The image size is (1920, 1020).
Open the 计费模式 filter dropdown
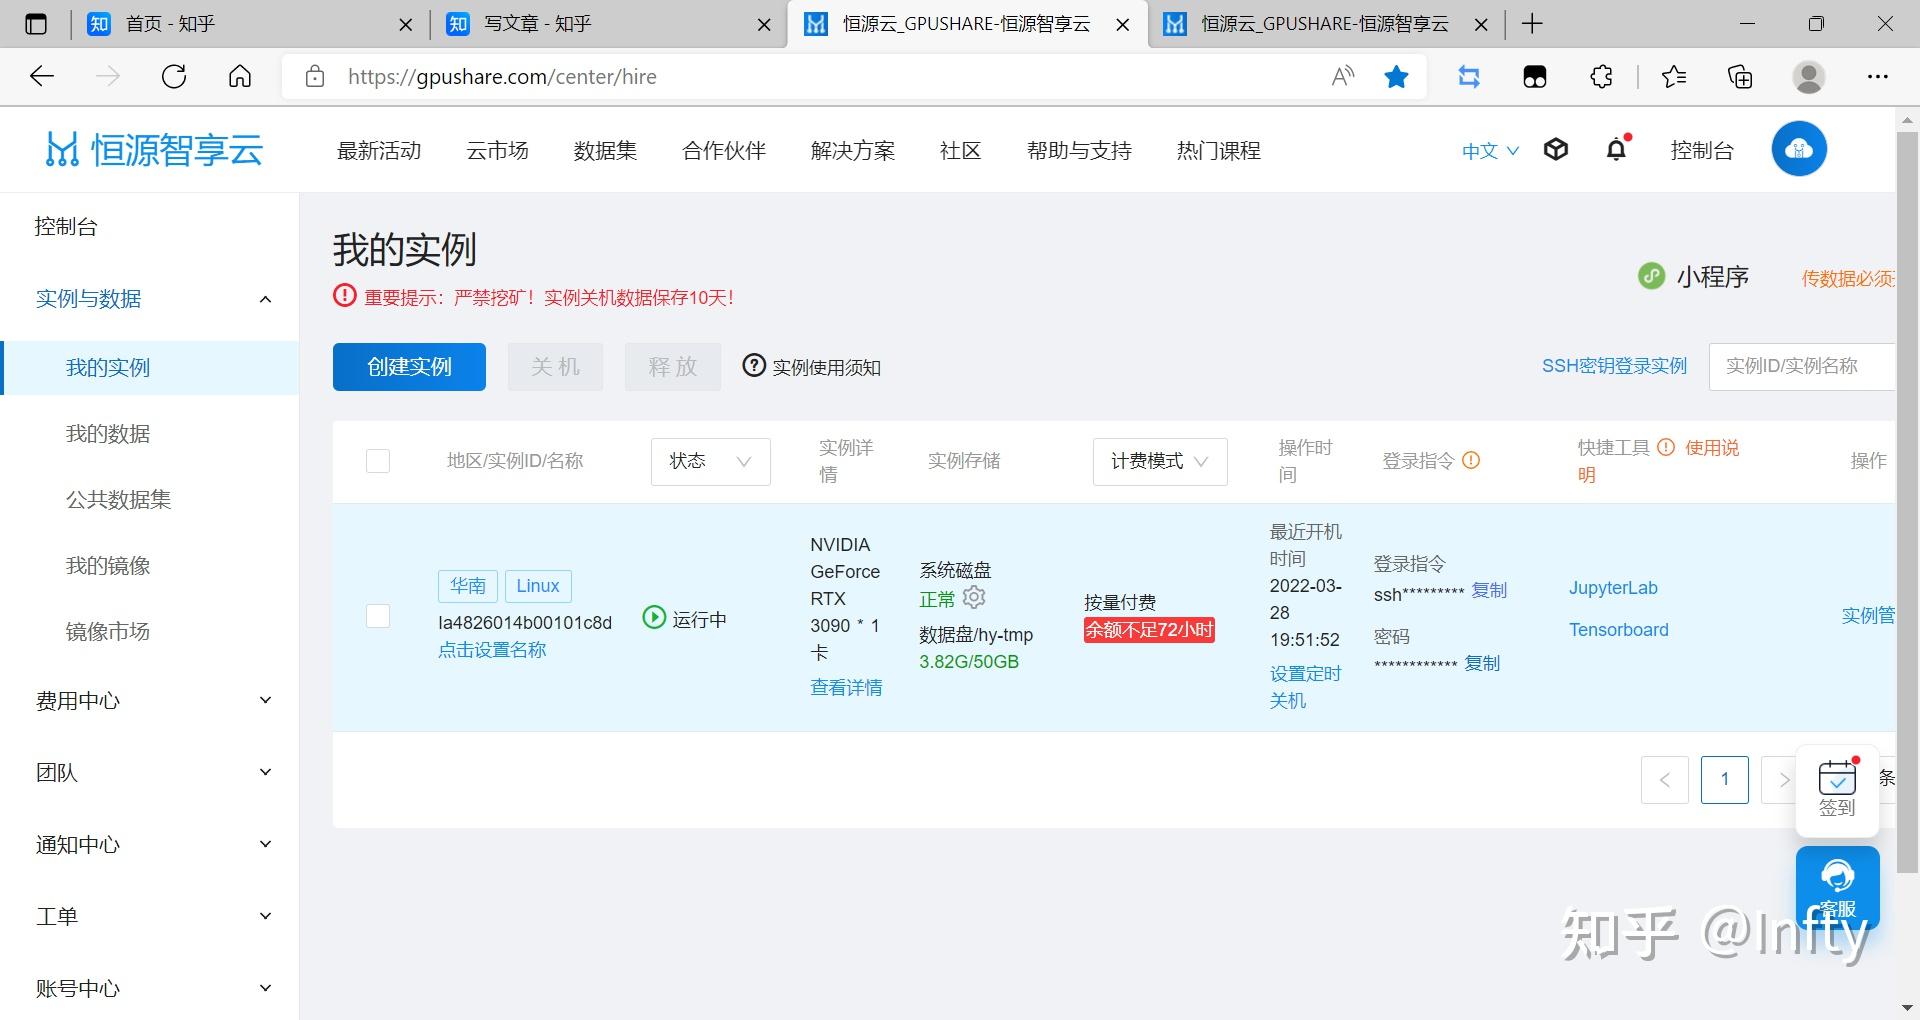(x=1160, y=461)
